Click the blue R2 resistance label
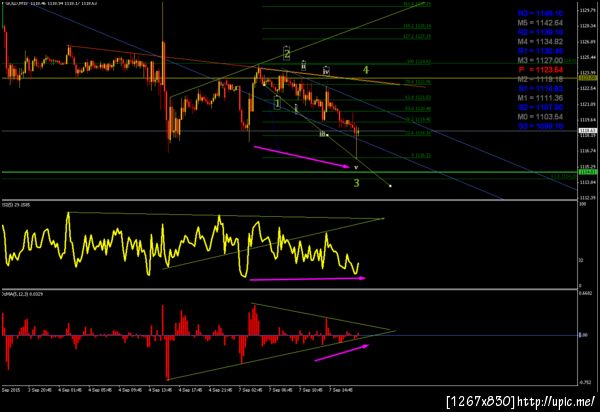The height and width of the screenshot is (412, 600). (540, 33)
